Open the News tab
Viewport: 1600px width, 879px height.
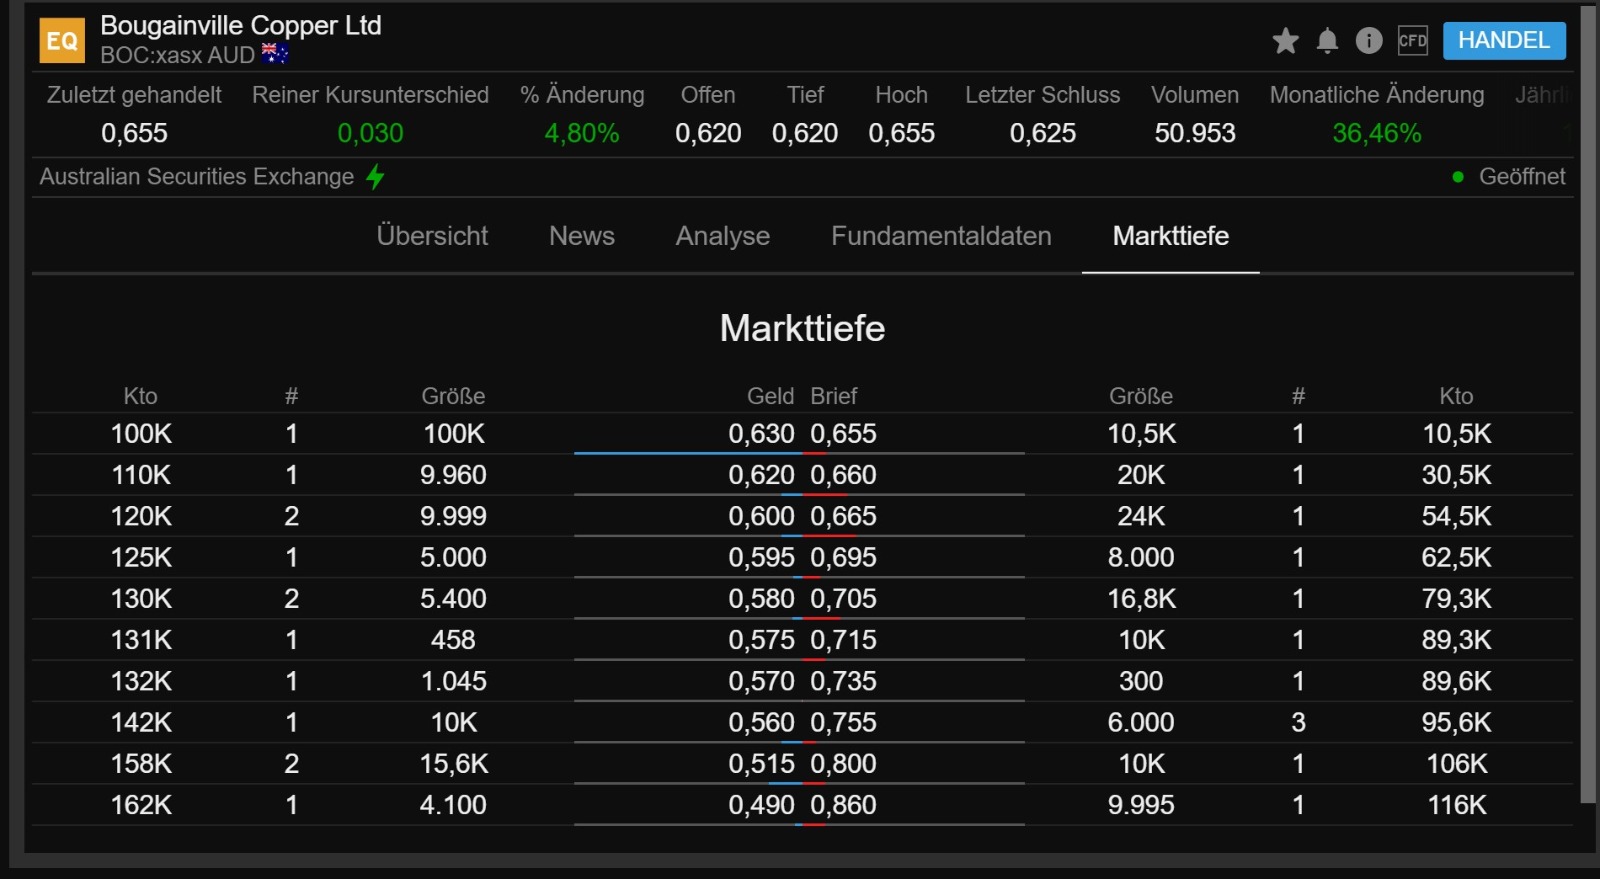[x=582, y=236]
